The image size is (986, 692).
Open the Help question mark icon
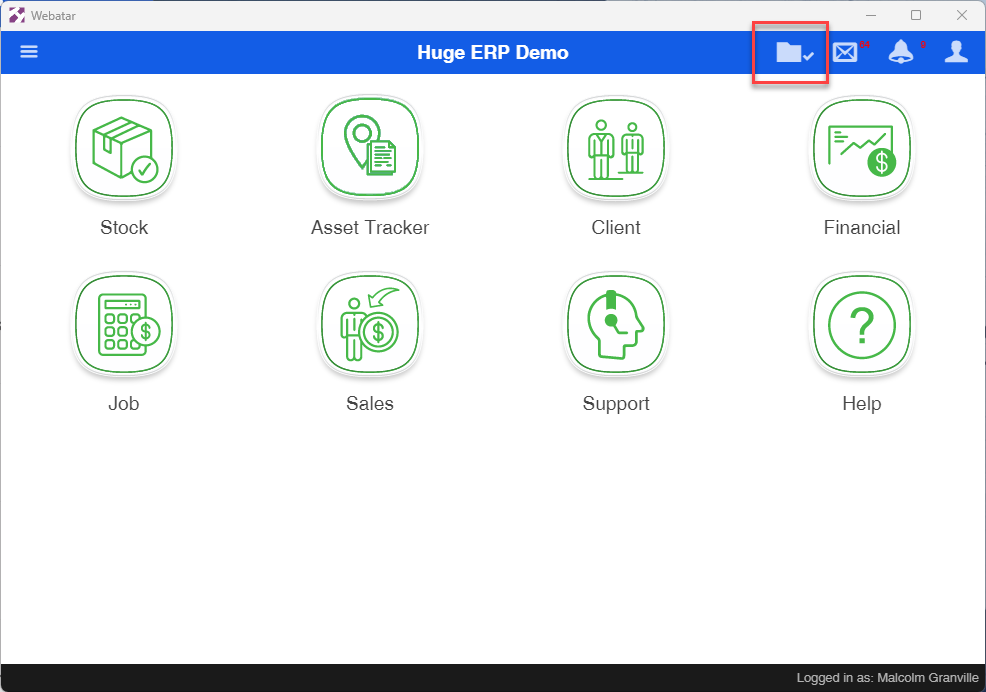(862, 325)
